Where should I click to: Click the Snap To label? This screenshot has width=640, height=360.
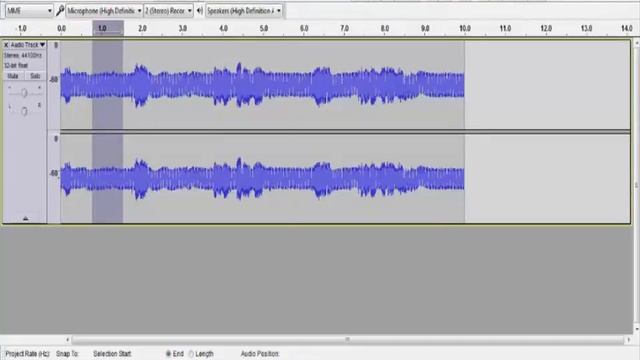(x=67, y=354)
